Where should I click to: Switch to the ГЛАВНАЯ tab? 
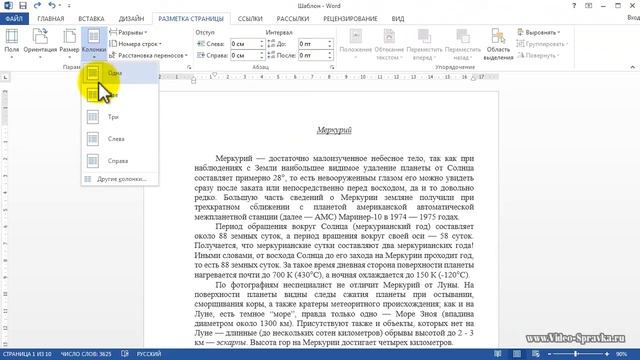pyautogui.click(x=51, y=19)
